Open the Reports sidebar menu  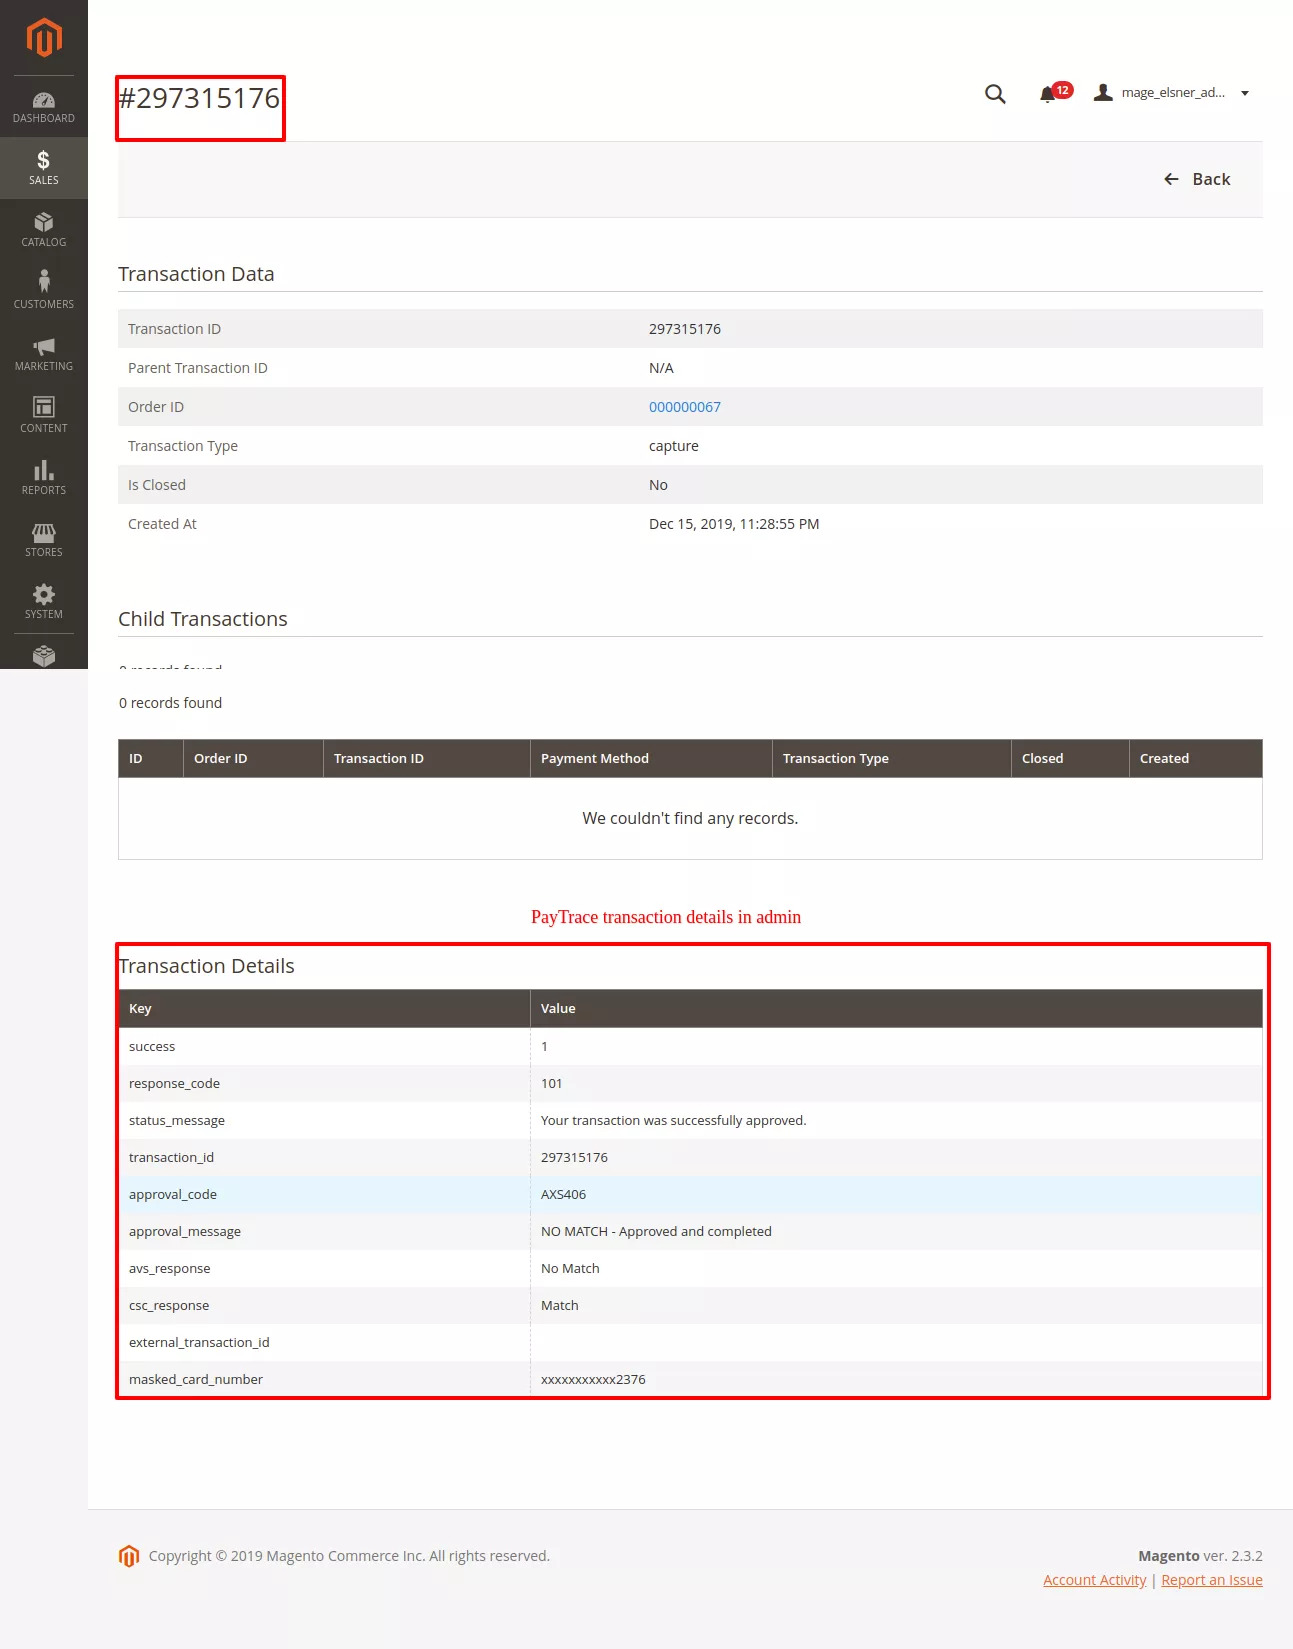(x=44, y=477)
